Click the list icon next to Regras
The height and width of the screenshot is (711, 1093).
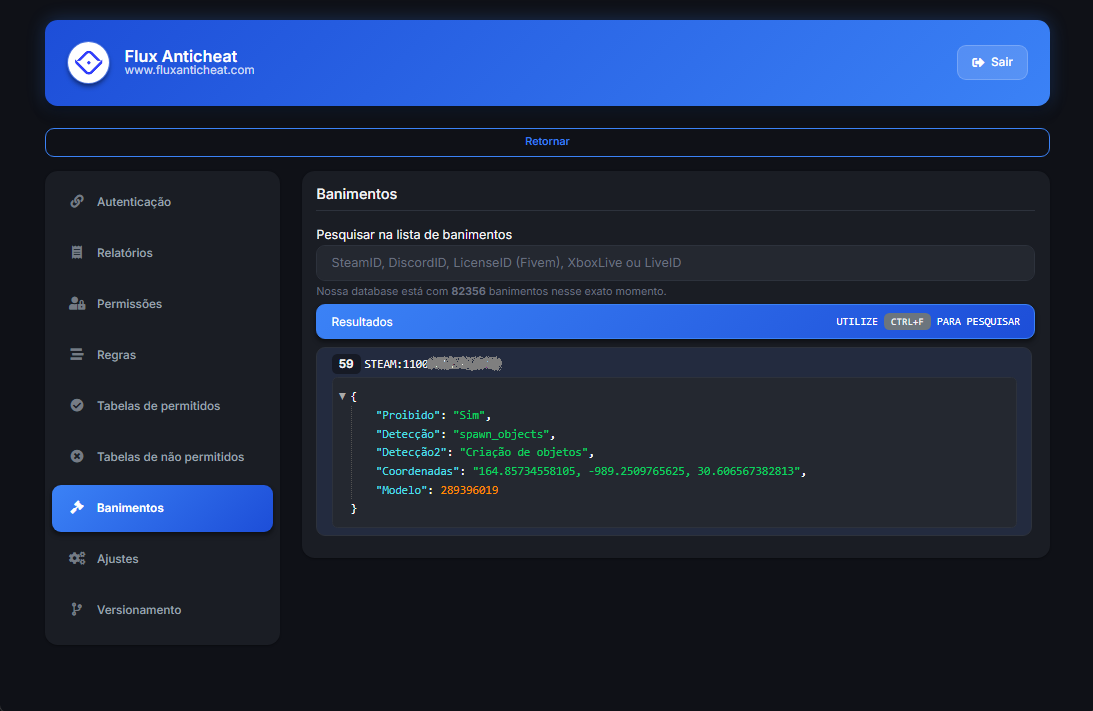(77, 354)
